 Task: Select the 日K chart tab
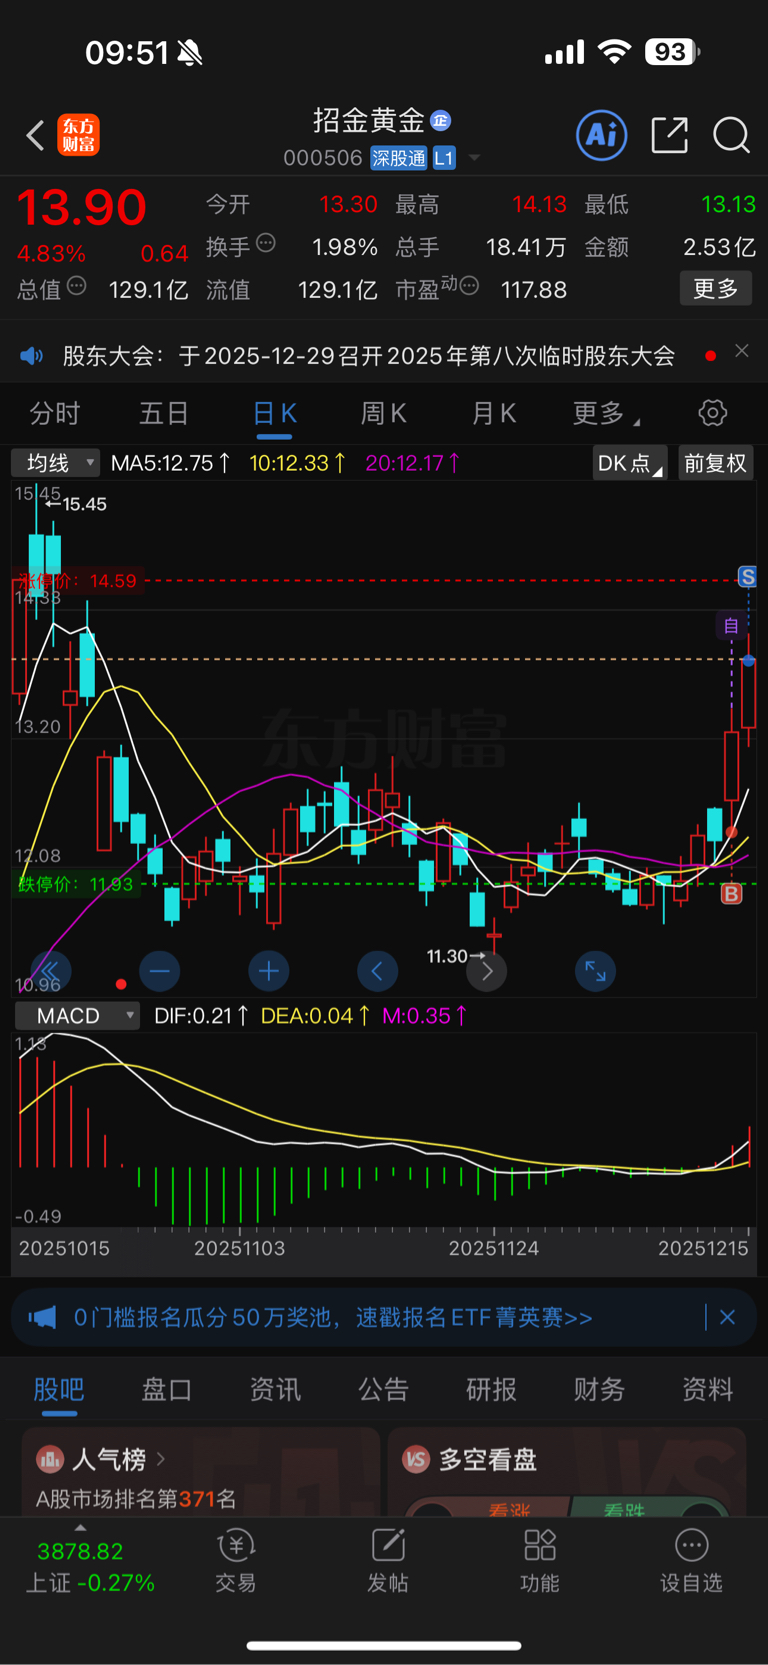click(274, 413)
